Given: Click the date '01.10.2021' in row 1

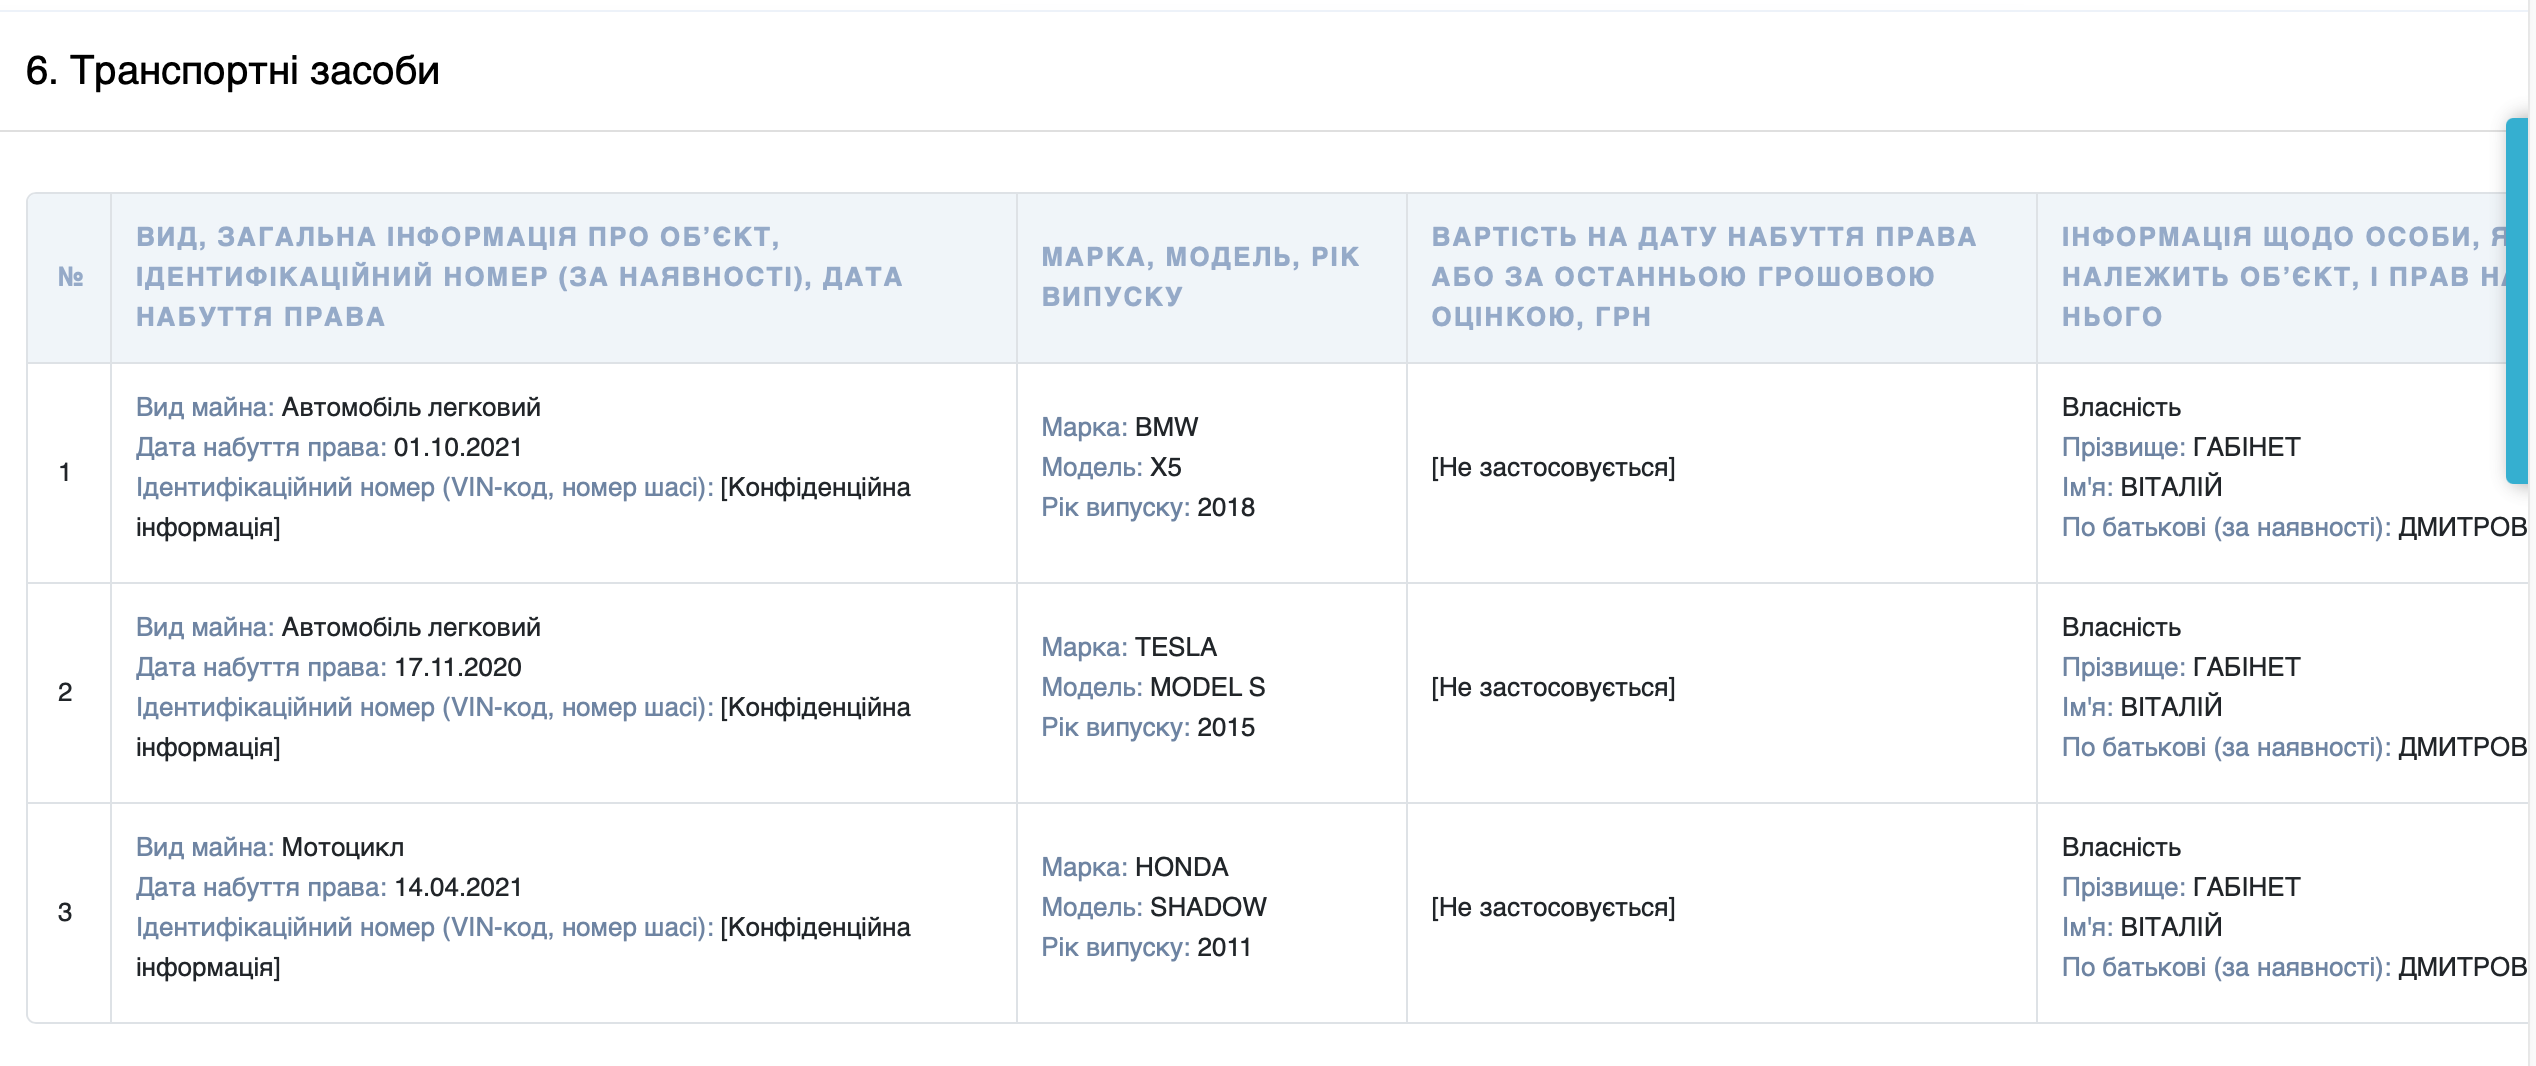Looking at the screenshot, I should (x=455, y=446).
